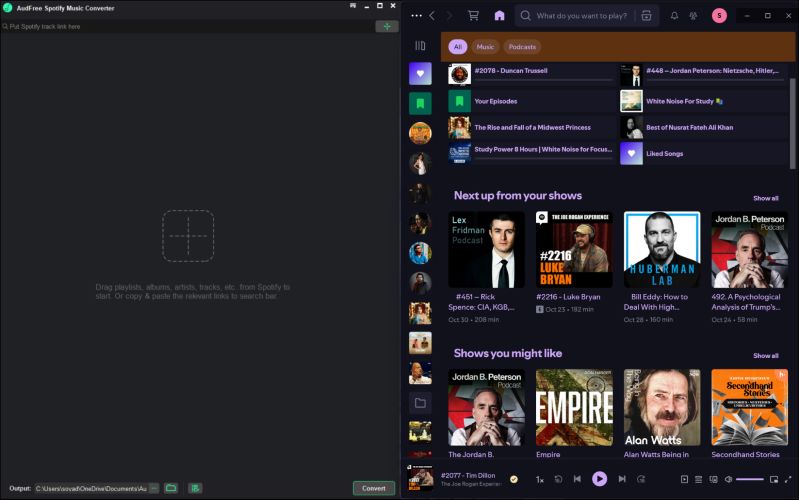Open the Friend Activity icon
Viewport: 799px width, 500px height.
point(693,16)
